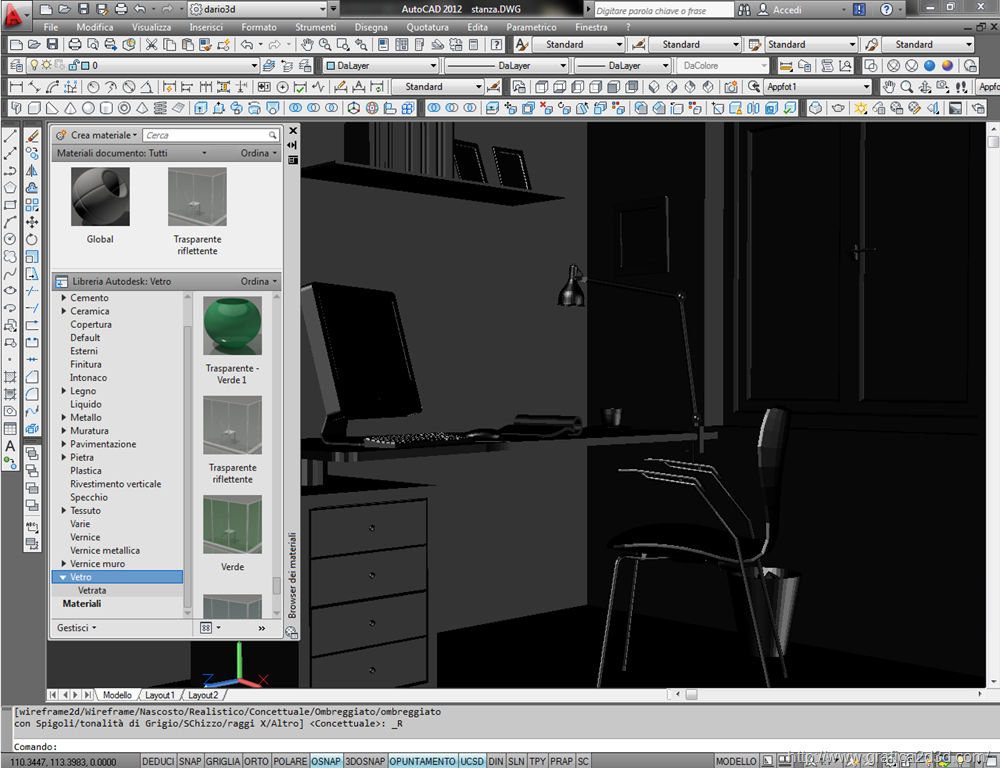Click the Print icon in standard toolbar
Image resolution: width=1000 pixels, height=768 pixels.
click(75, 45)
